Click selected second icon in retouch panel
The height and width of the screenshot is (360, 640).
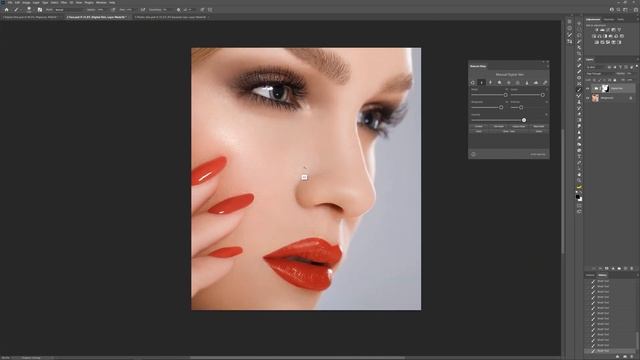(482, 82)
